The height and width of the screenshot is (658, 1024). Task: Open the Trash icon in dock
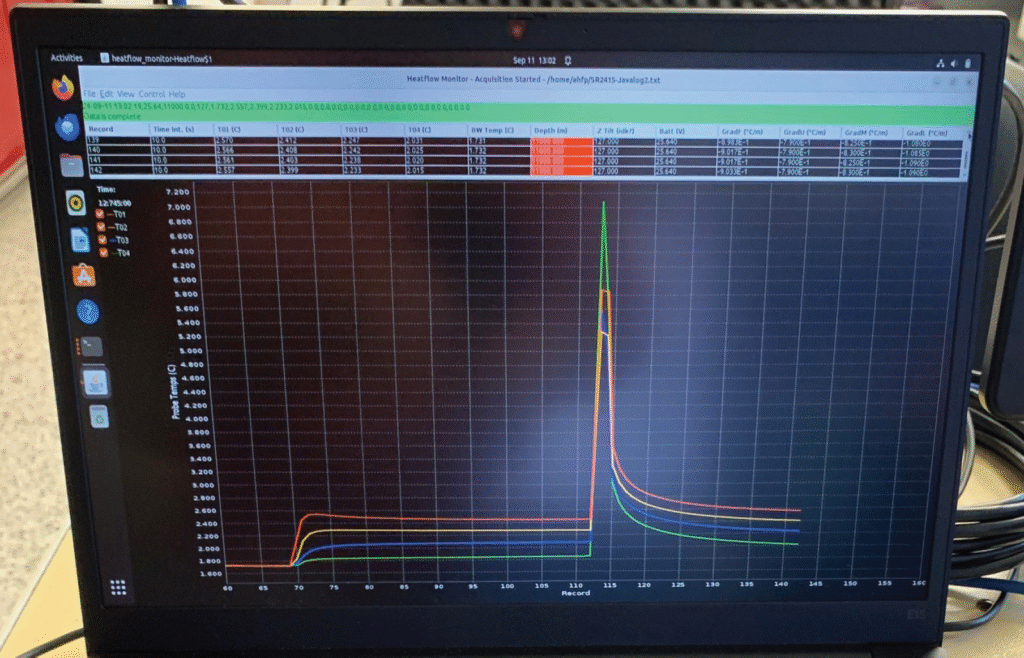click(x=99, y=416)
